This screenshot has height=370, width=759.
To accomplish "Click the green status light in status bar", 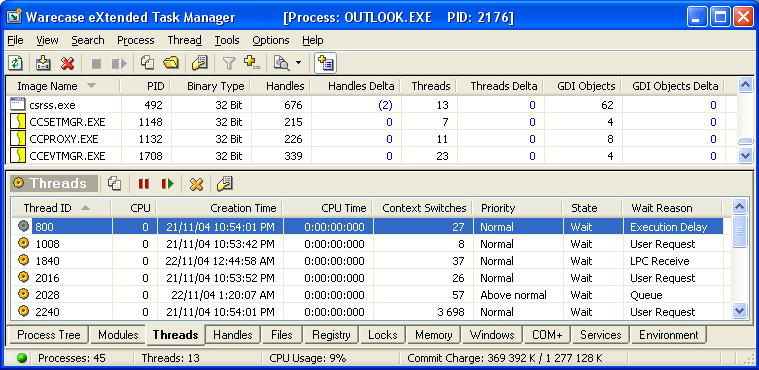I will tap(21, 358).
